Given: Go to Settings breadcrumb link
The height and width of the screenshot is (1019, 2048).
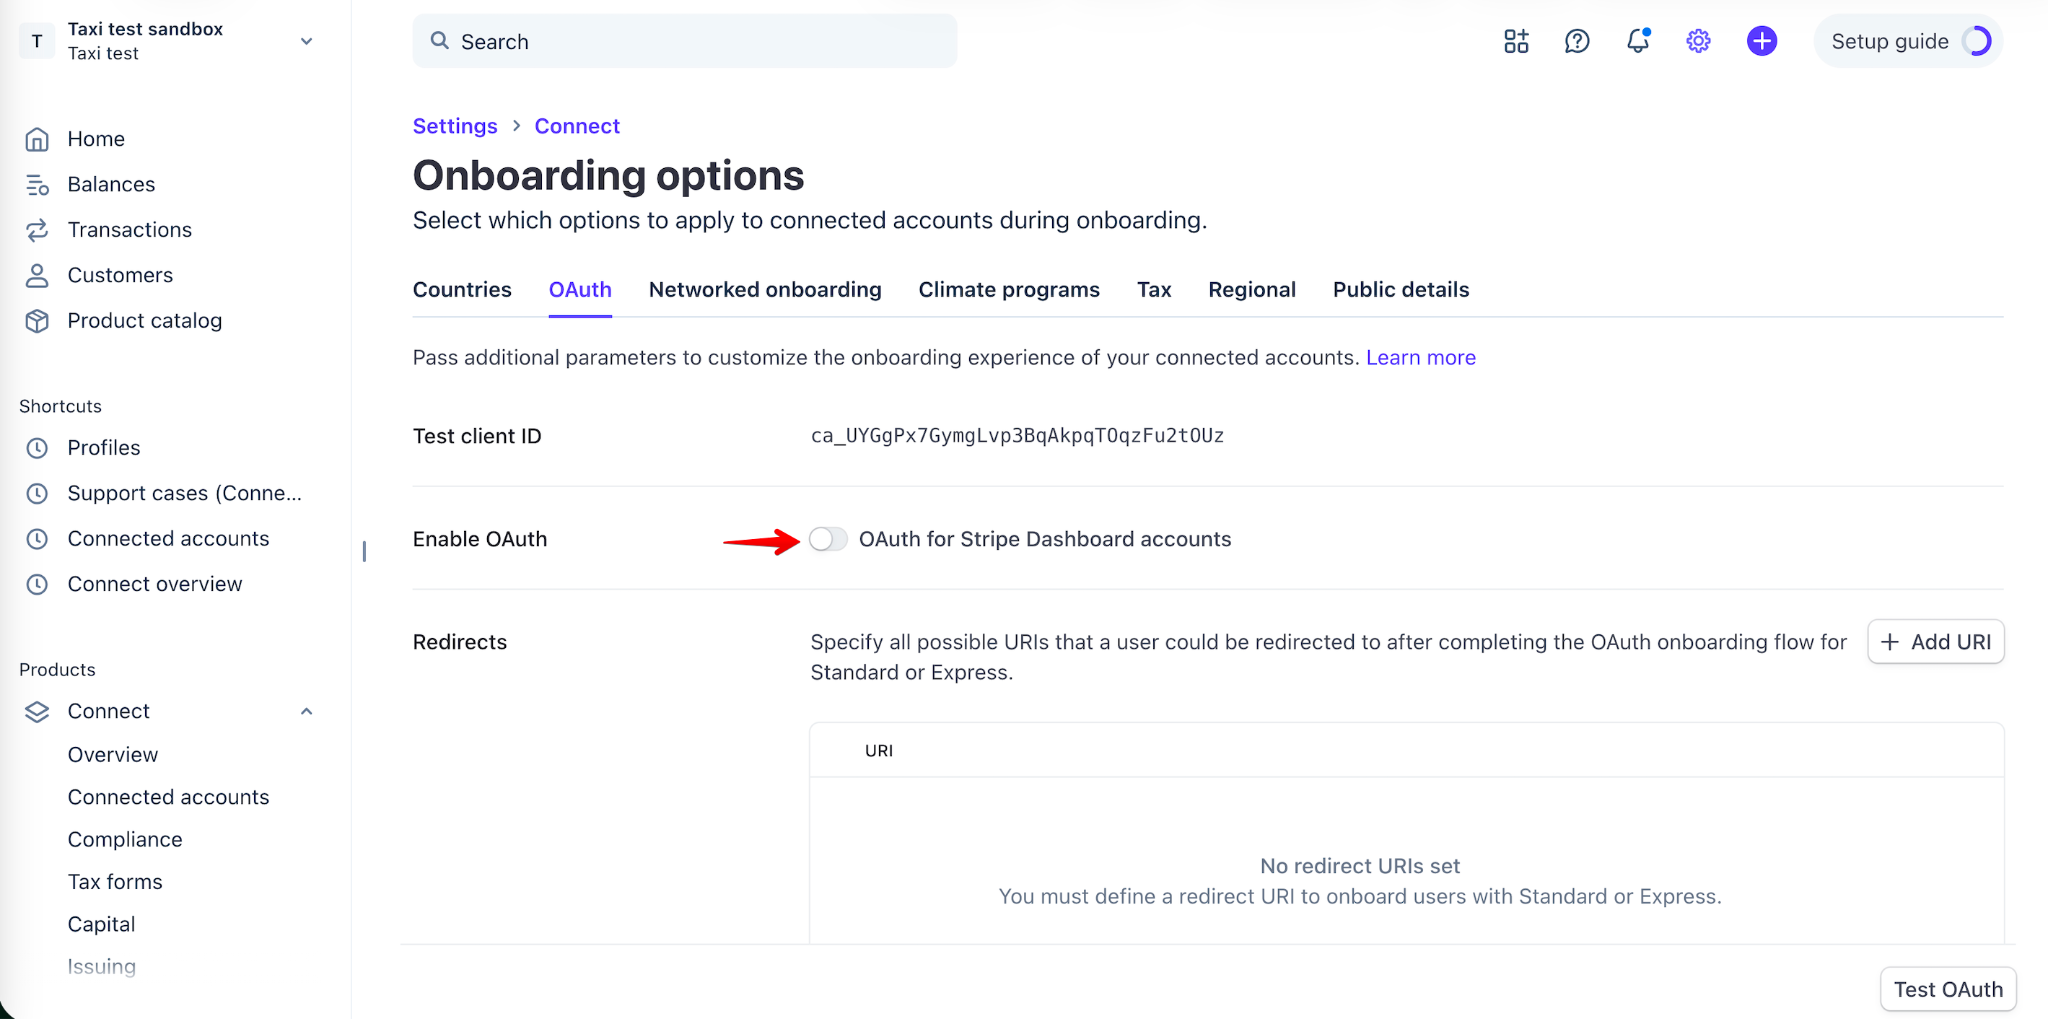Looking at the screenshot, I should 455,126.
